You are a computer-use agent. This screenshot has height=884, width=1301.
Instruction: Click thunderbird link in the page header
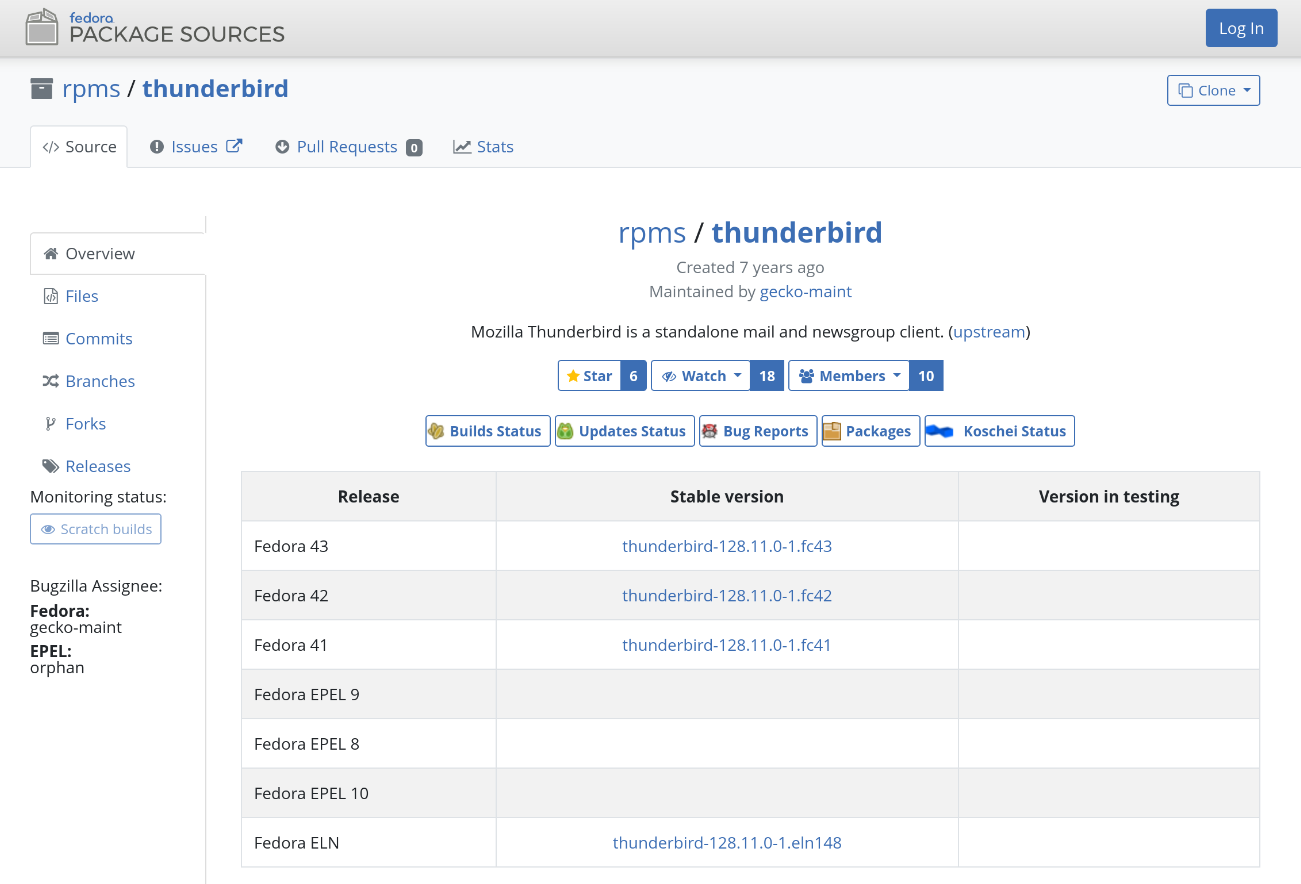tap(215, 88)
